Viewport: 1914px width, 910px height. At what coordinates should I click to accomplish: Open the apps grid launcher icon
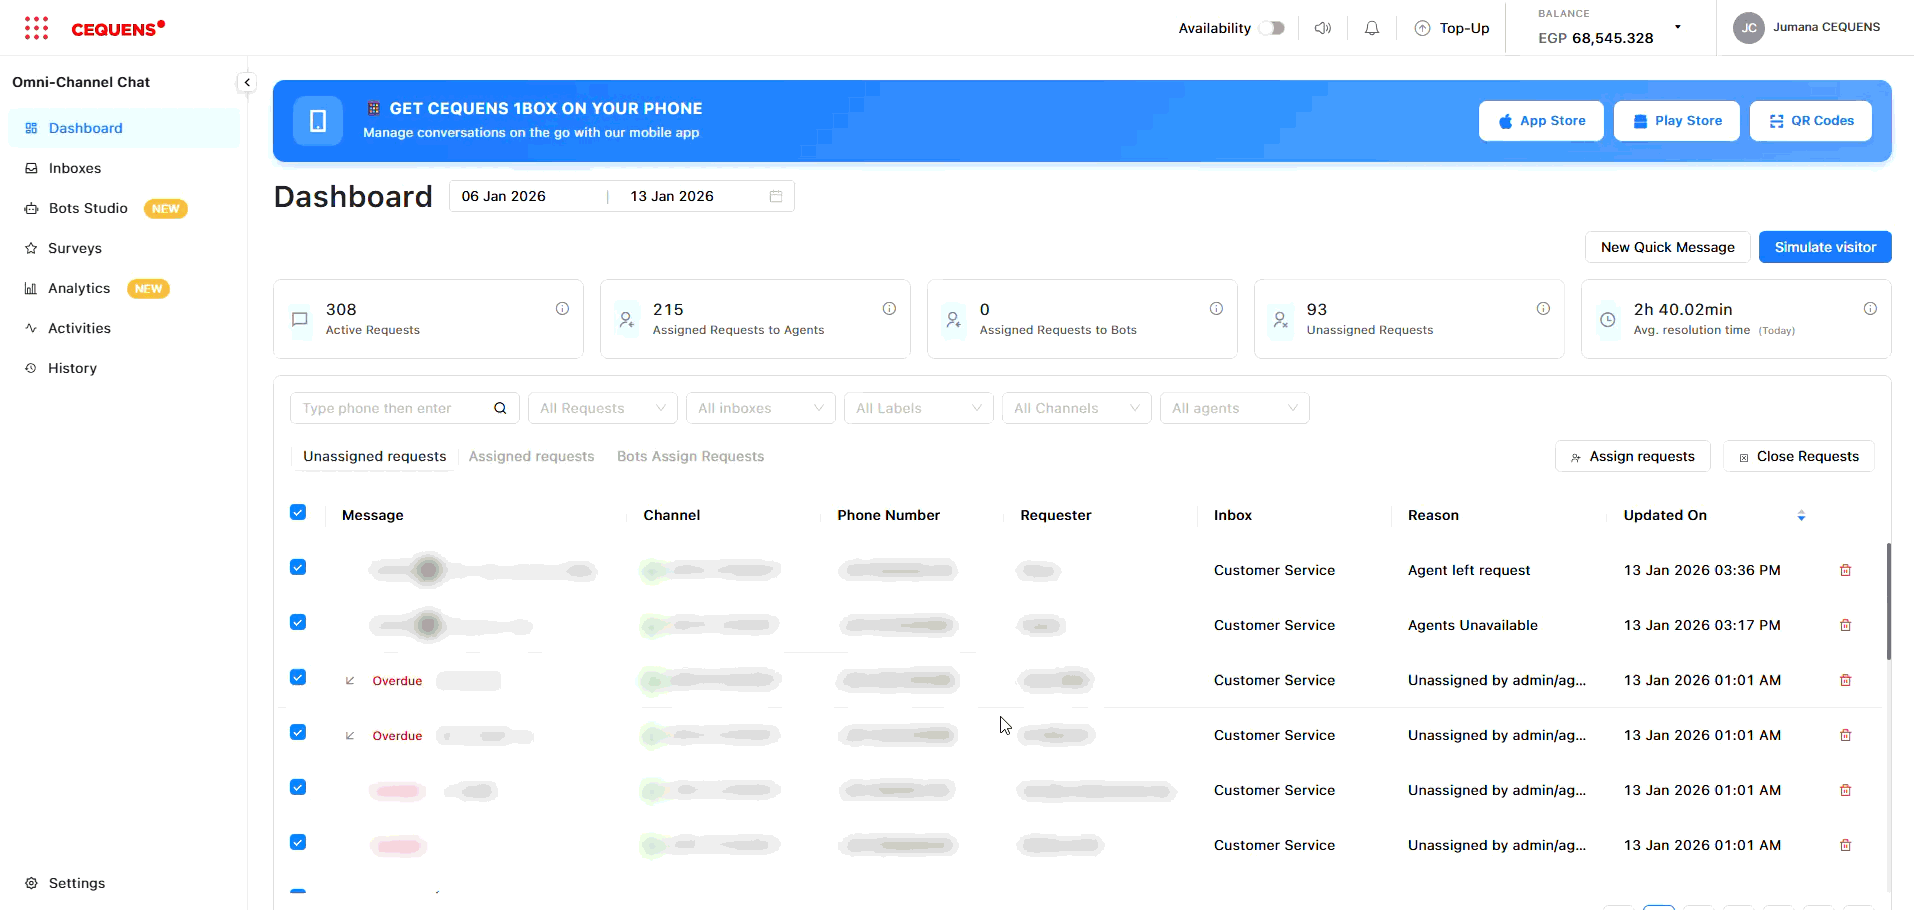[36, 28]
